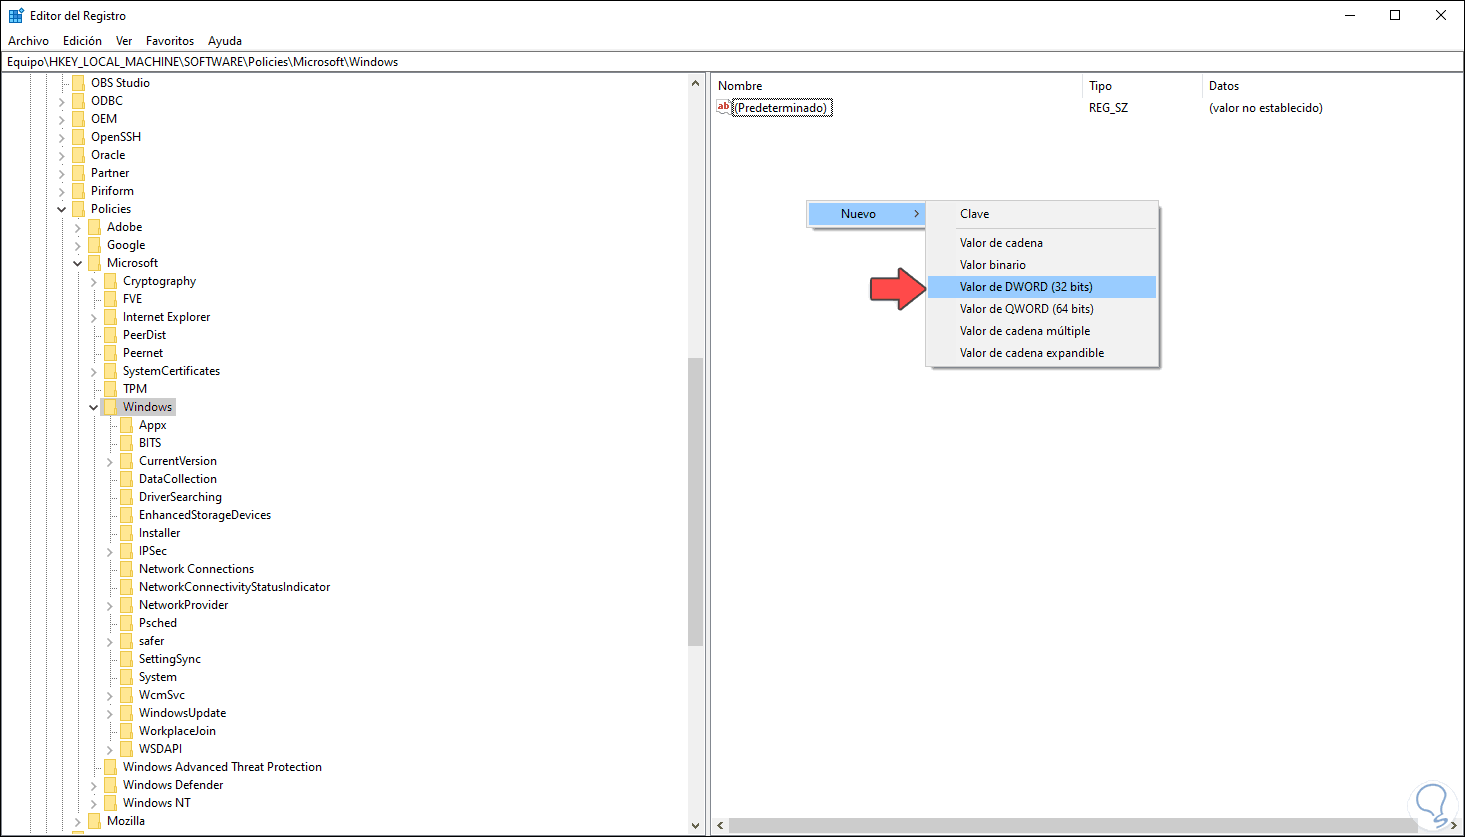Click the Nombre column header
The height and width of the screenshot is (837, 1465).
click(x=897, y=86)
